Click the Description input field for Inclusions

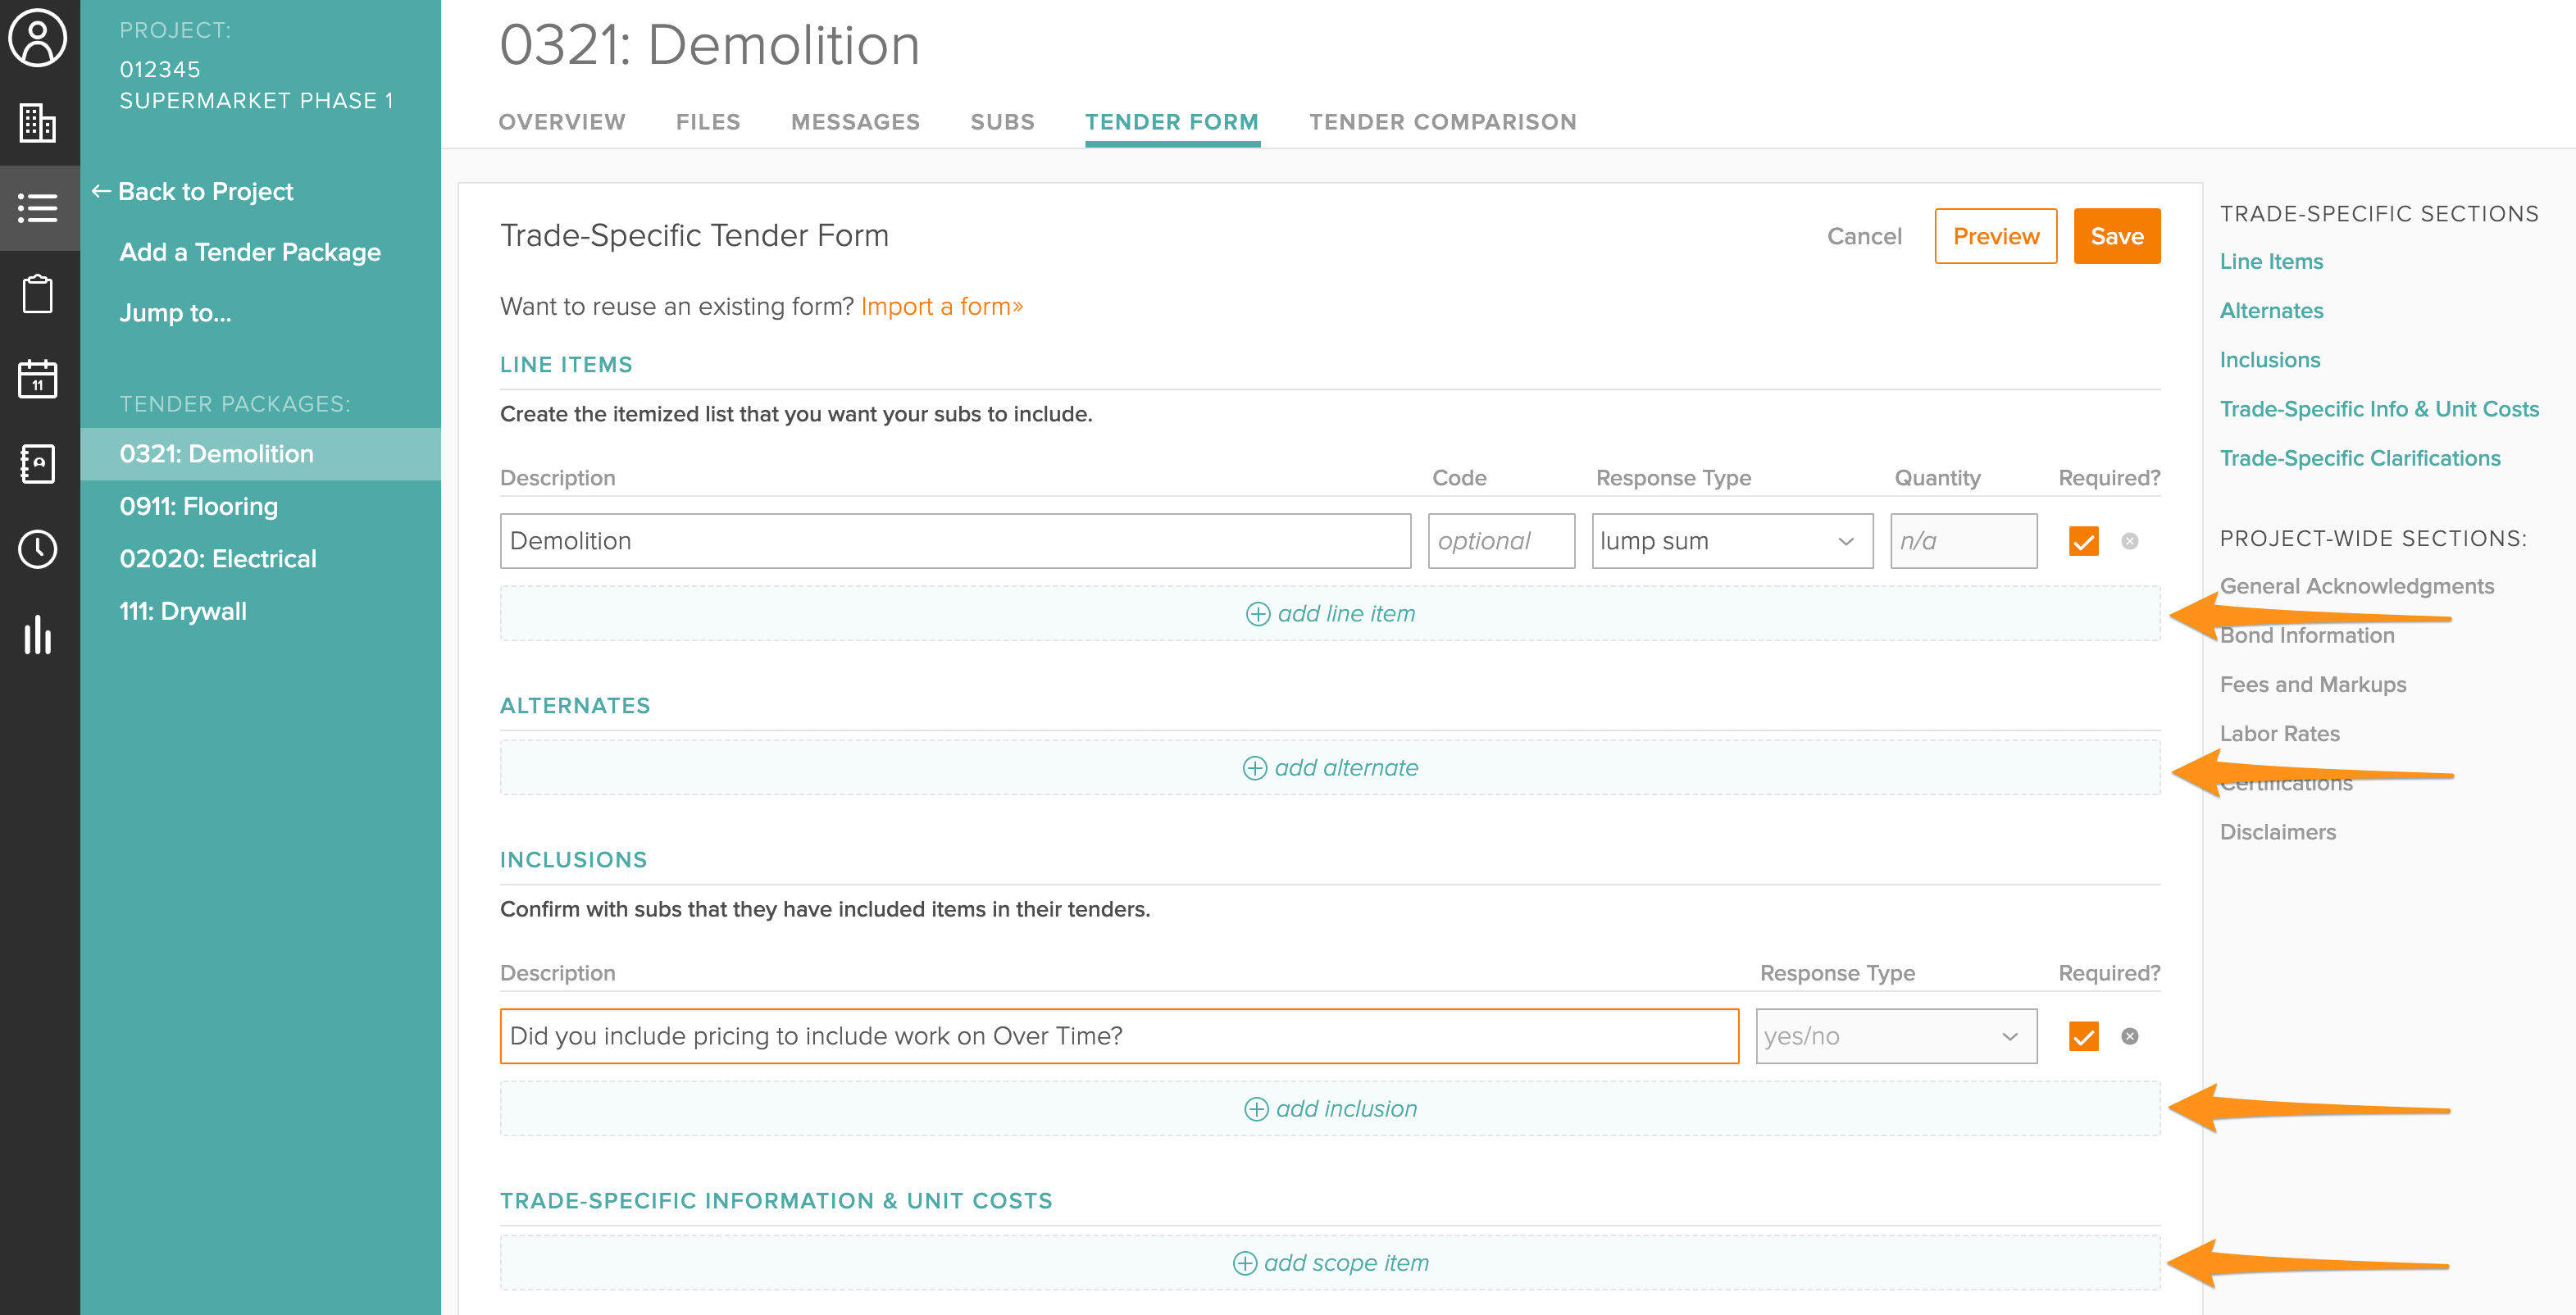pos(1117,1035)
